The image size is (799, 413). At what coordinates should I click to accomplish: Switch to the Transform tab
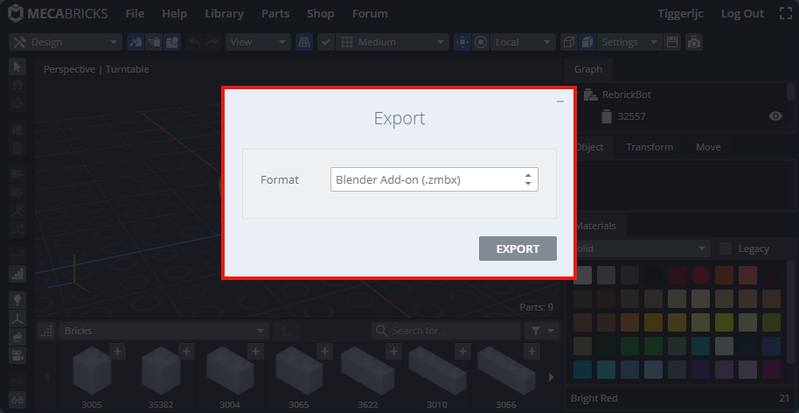coord(649,147)
